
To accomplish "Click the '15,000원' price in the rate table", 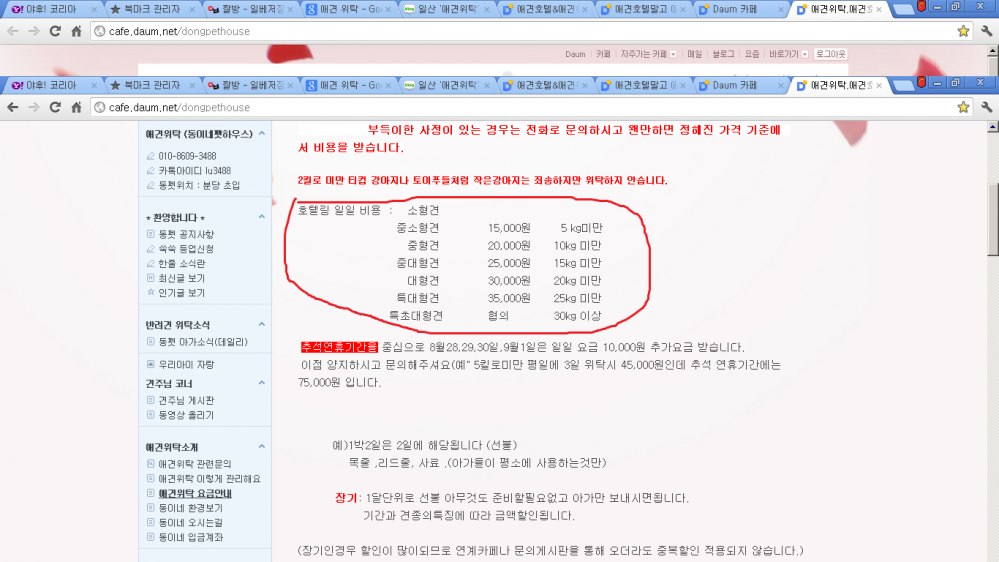I will [x=509, y=228].
